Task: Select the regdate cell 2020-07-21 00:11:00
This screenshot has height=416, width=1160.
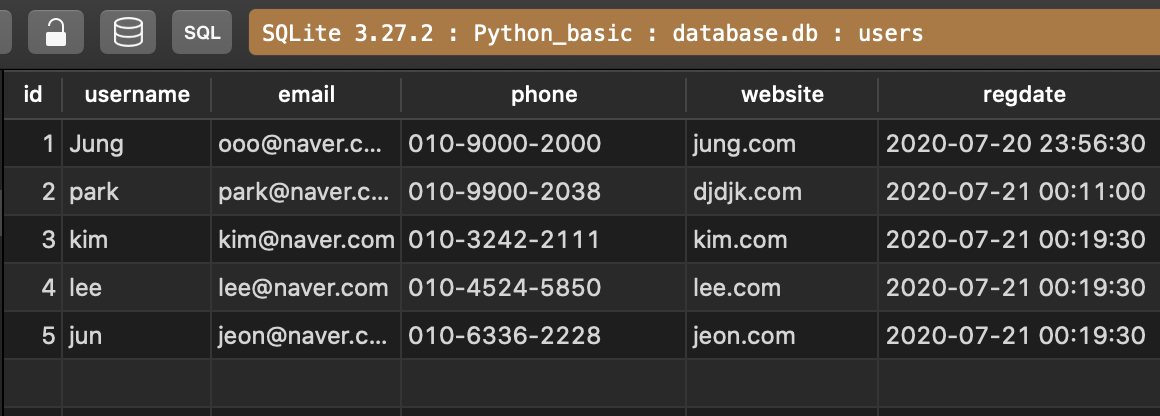Action: [x=1015, y=192]
